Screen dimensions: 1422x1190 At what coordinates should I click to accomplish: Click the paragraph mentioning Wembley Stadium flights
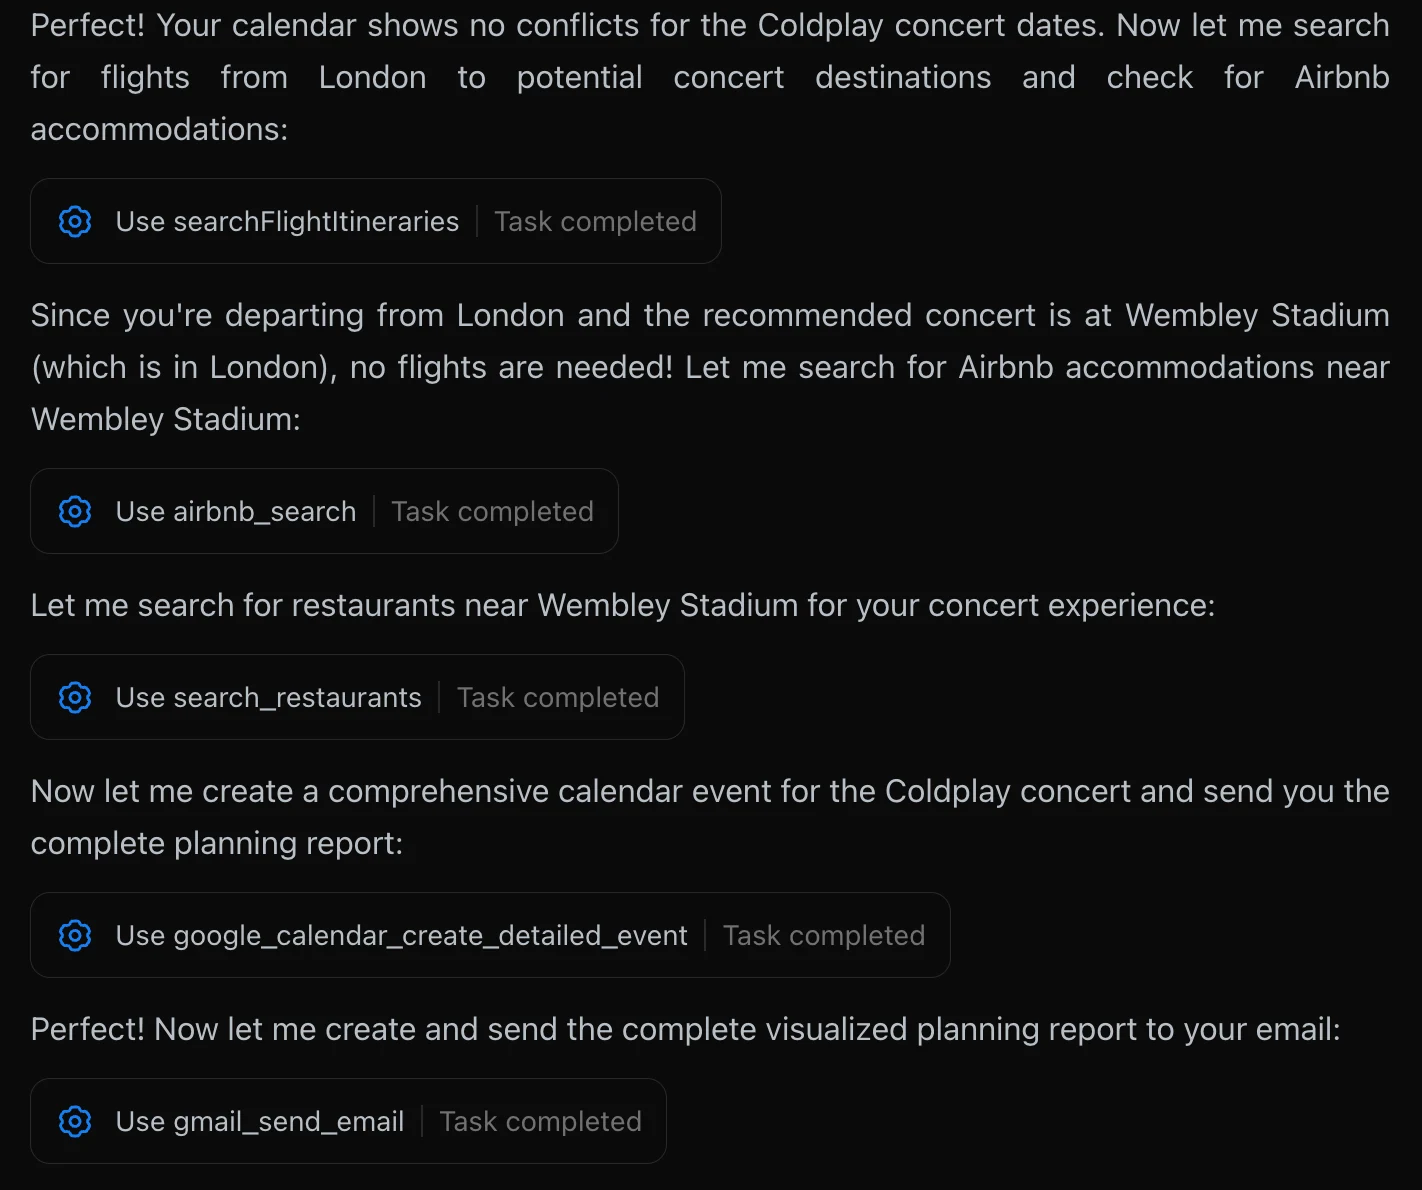click(710, 367)
